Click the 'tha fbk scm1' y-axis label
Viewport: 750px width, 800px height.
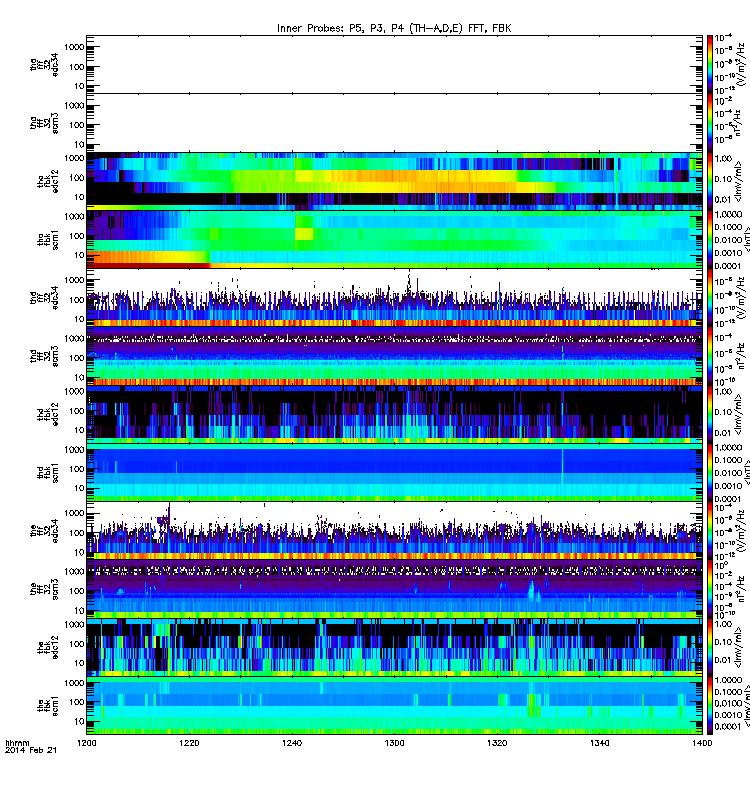point(48,240)
